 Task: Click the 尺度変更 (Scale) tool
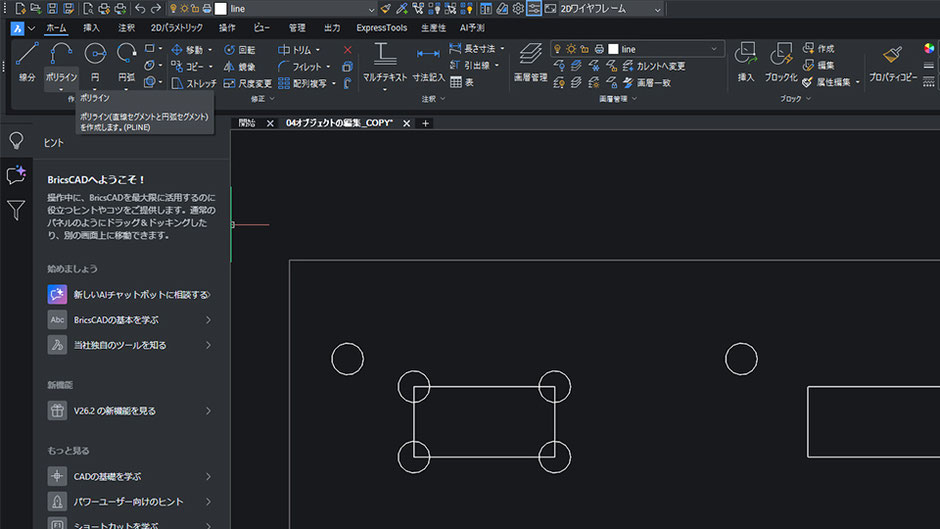[x=248, y=83]
